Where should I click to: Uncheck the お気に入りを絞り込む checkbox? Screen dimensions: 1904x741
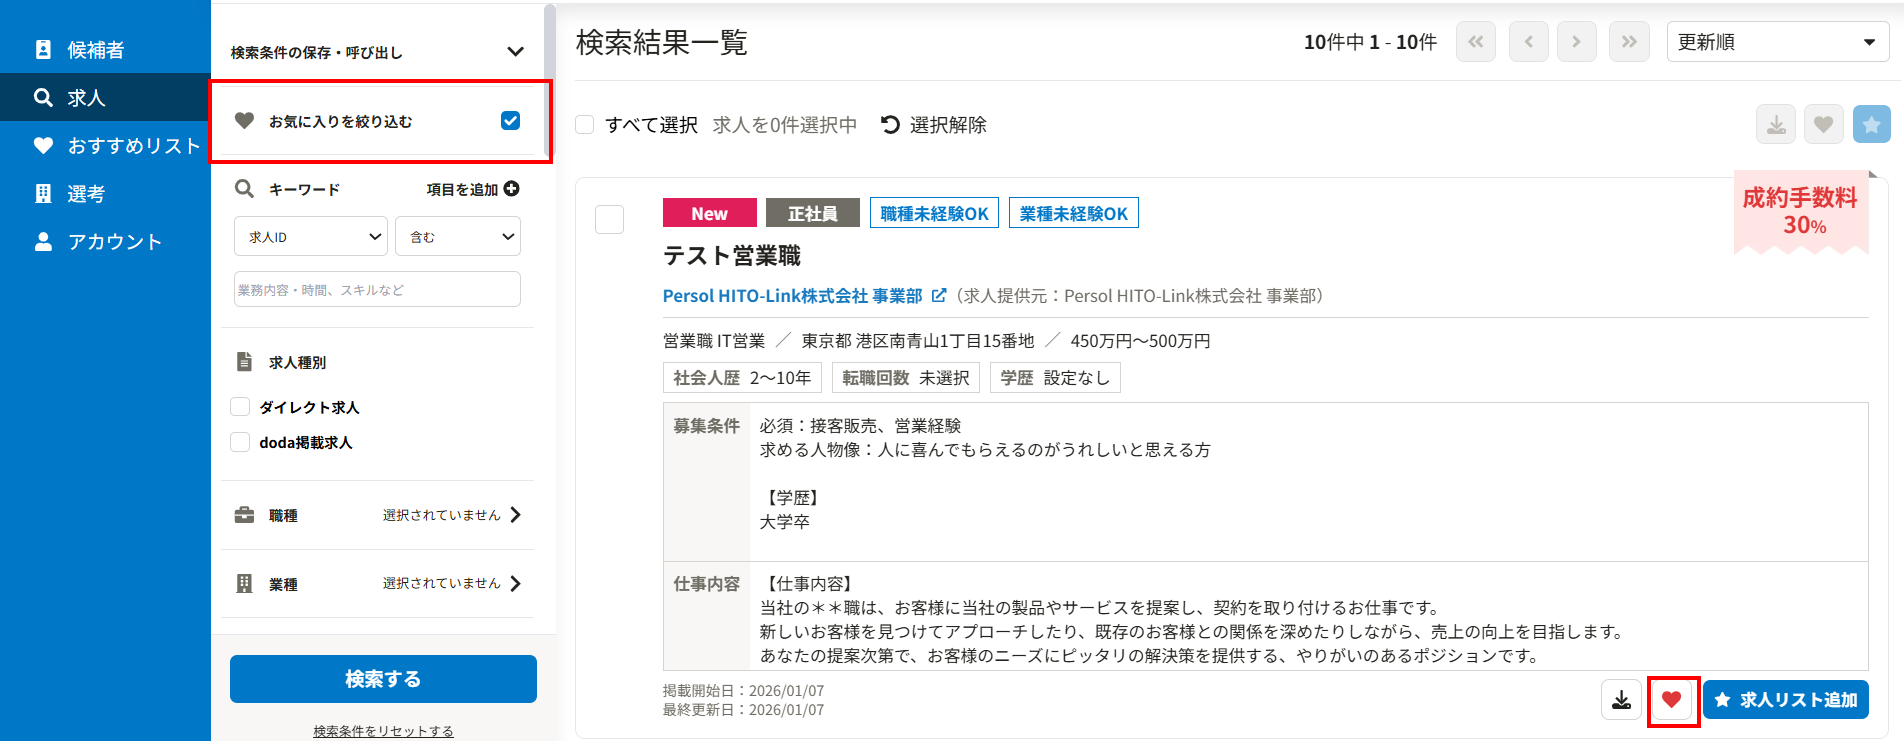[510, 121]
